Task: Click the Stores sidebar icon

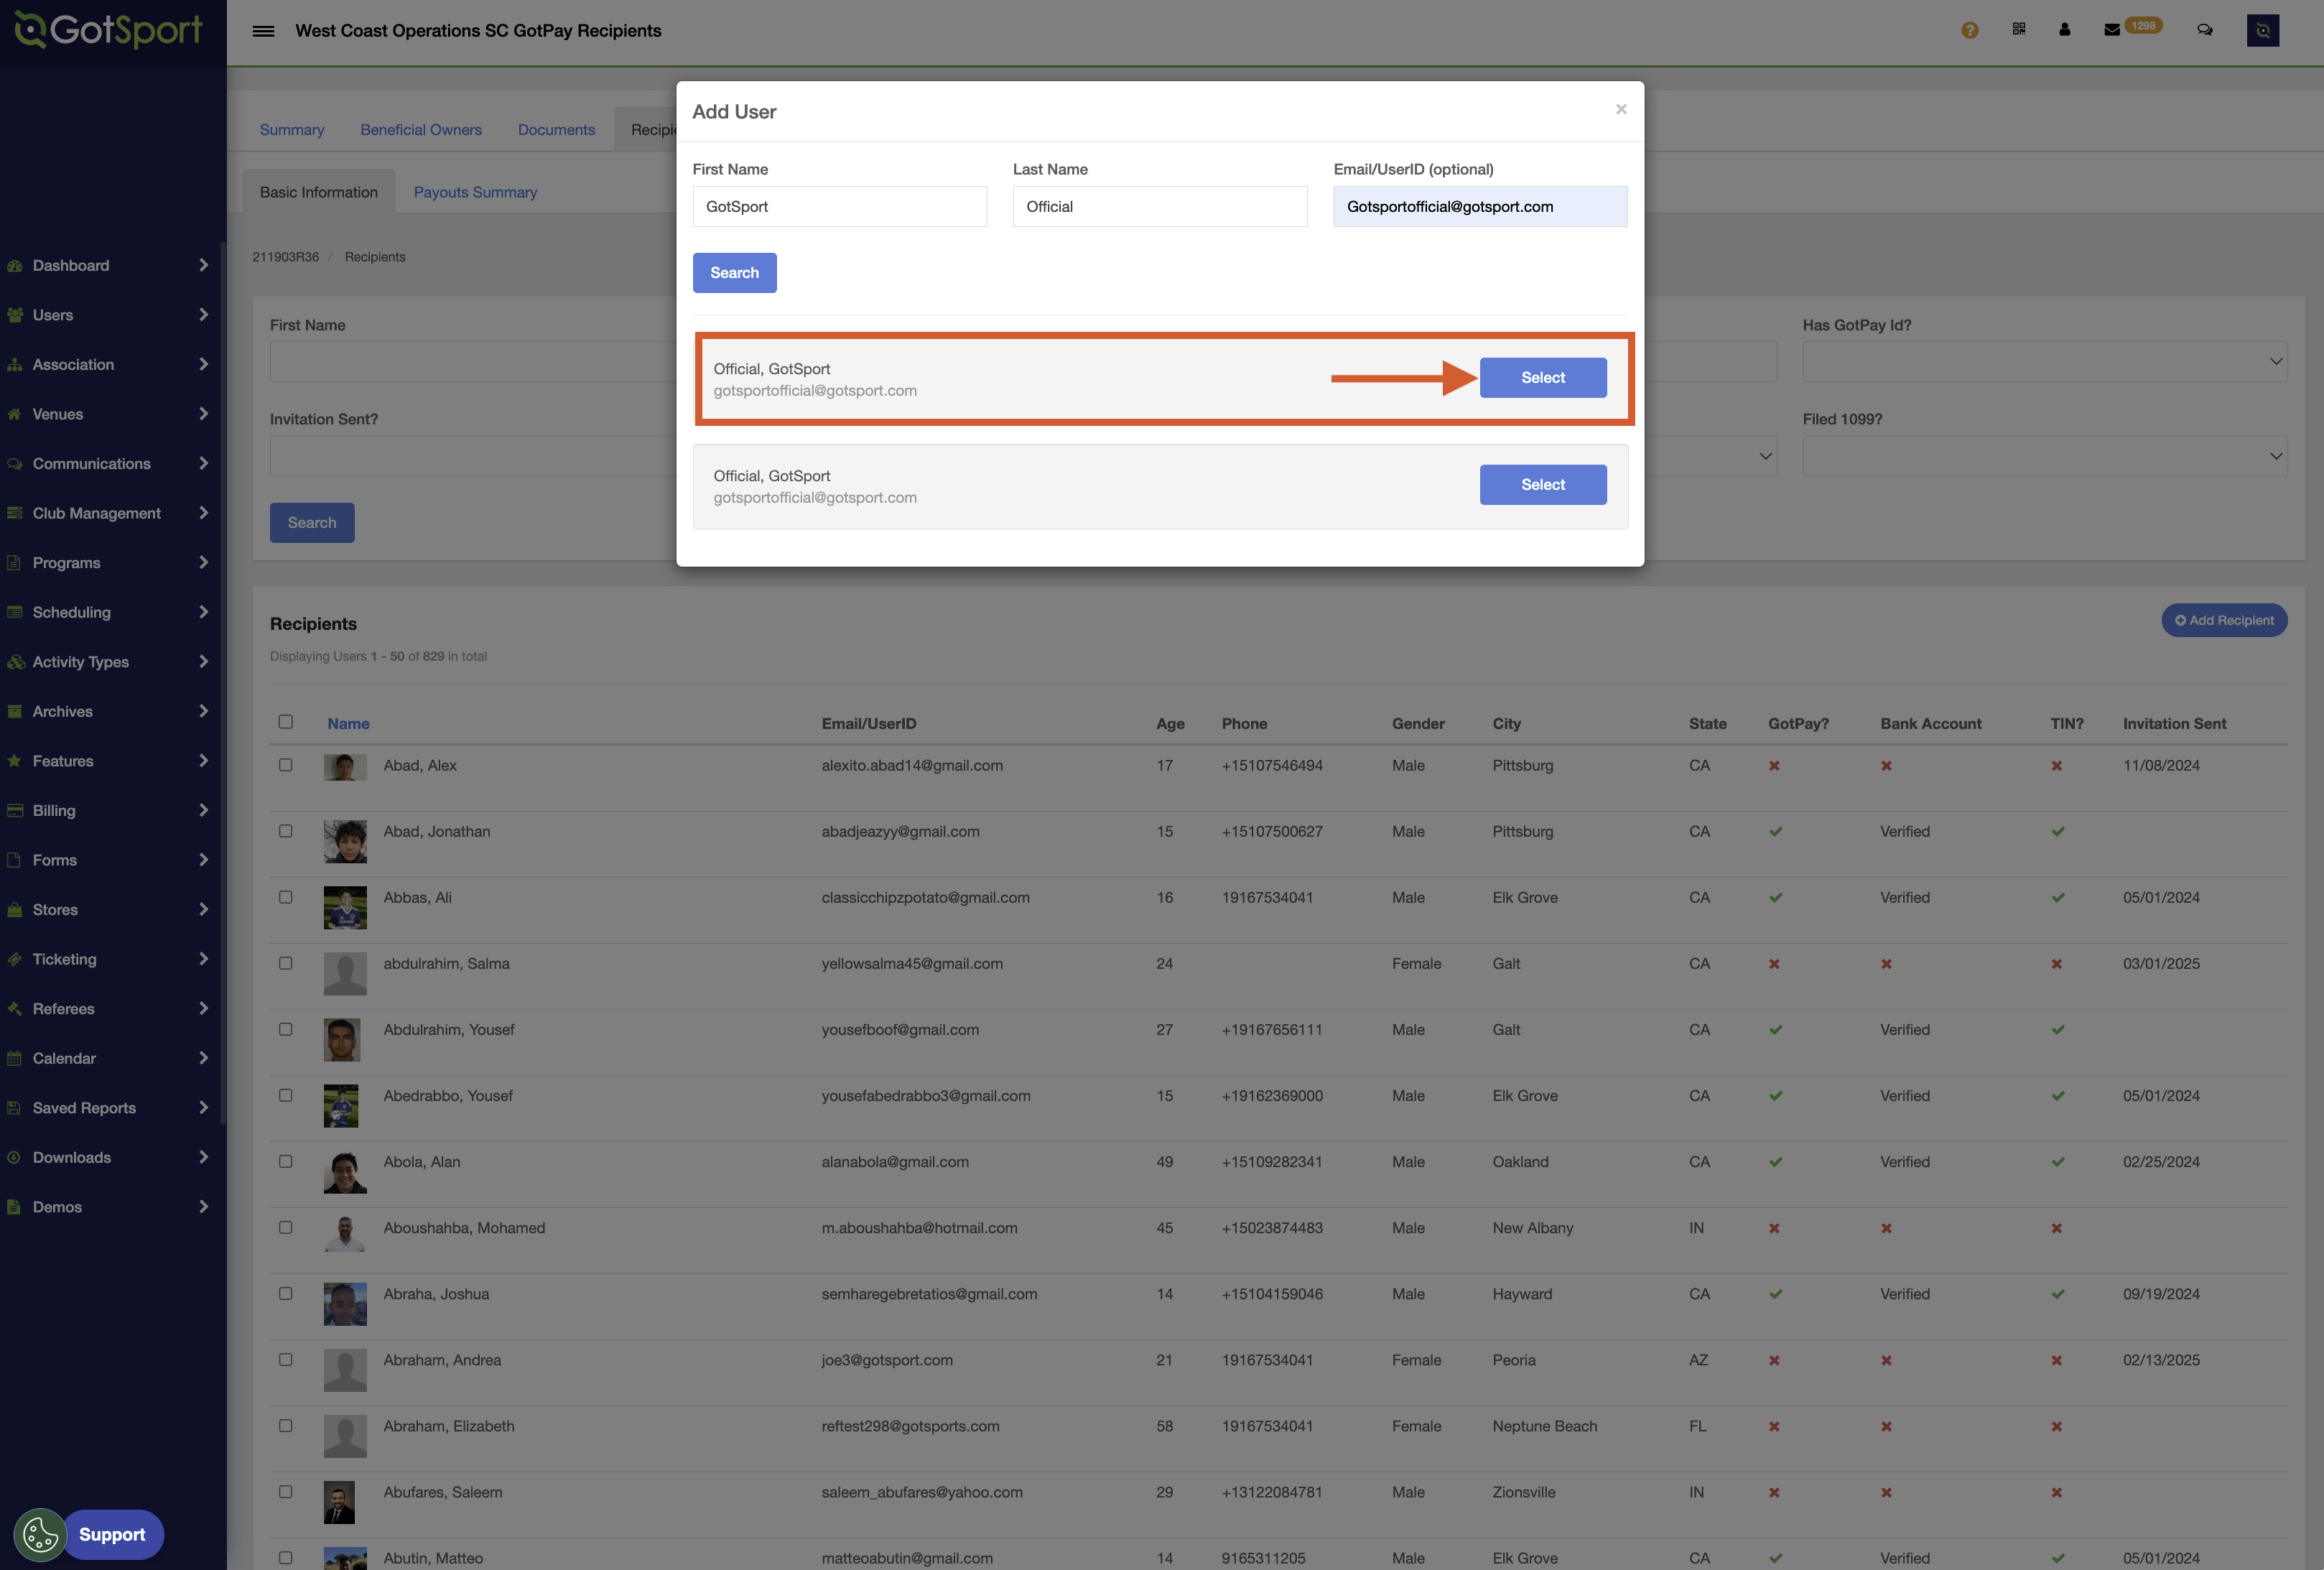Action: (x=14, y=910)
